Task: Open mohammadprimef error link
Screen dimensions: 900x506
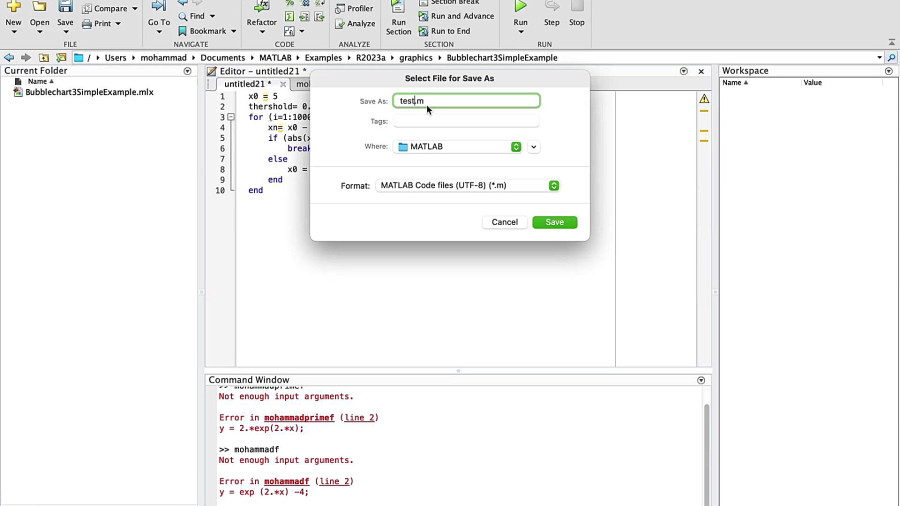Action: tap(299, 418)
